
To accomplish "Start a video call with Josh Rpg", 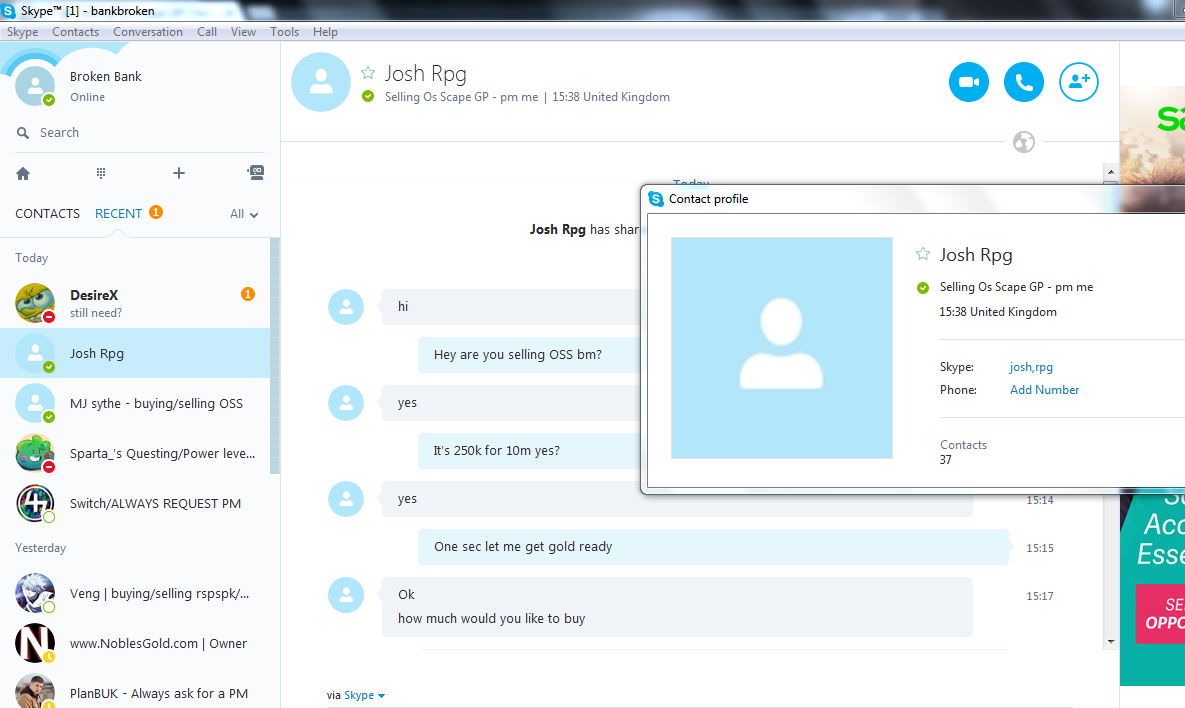I will 968,82.
